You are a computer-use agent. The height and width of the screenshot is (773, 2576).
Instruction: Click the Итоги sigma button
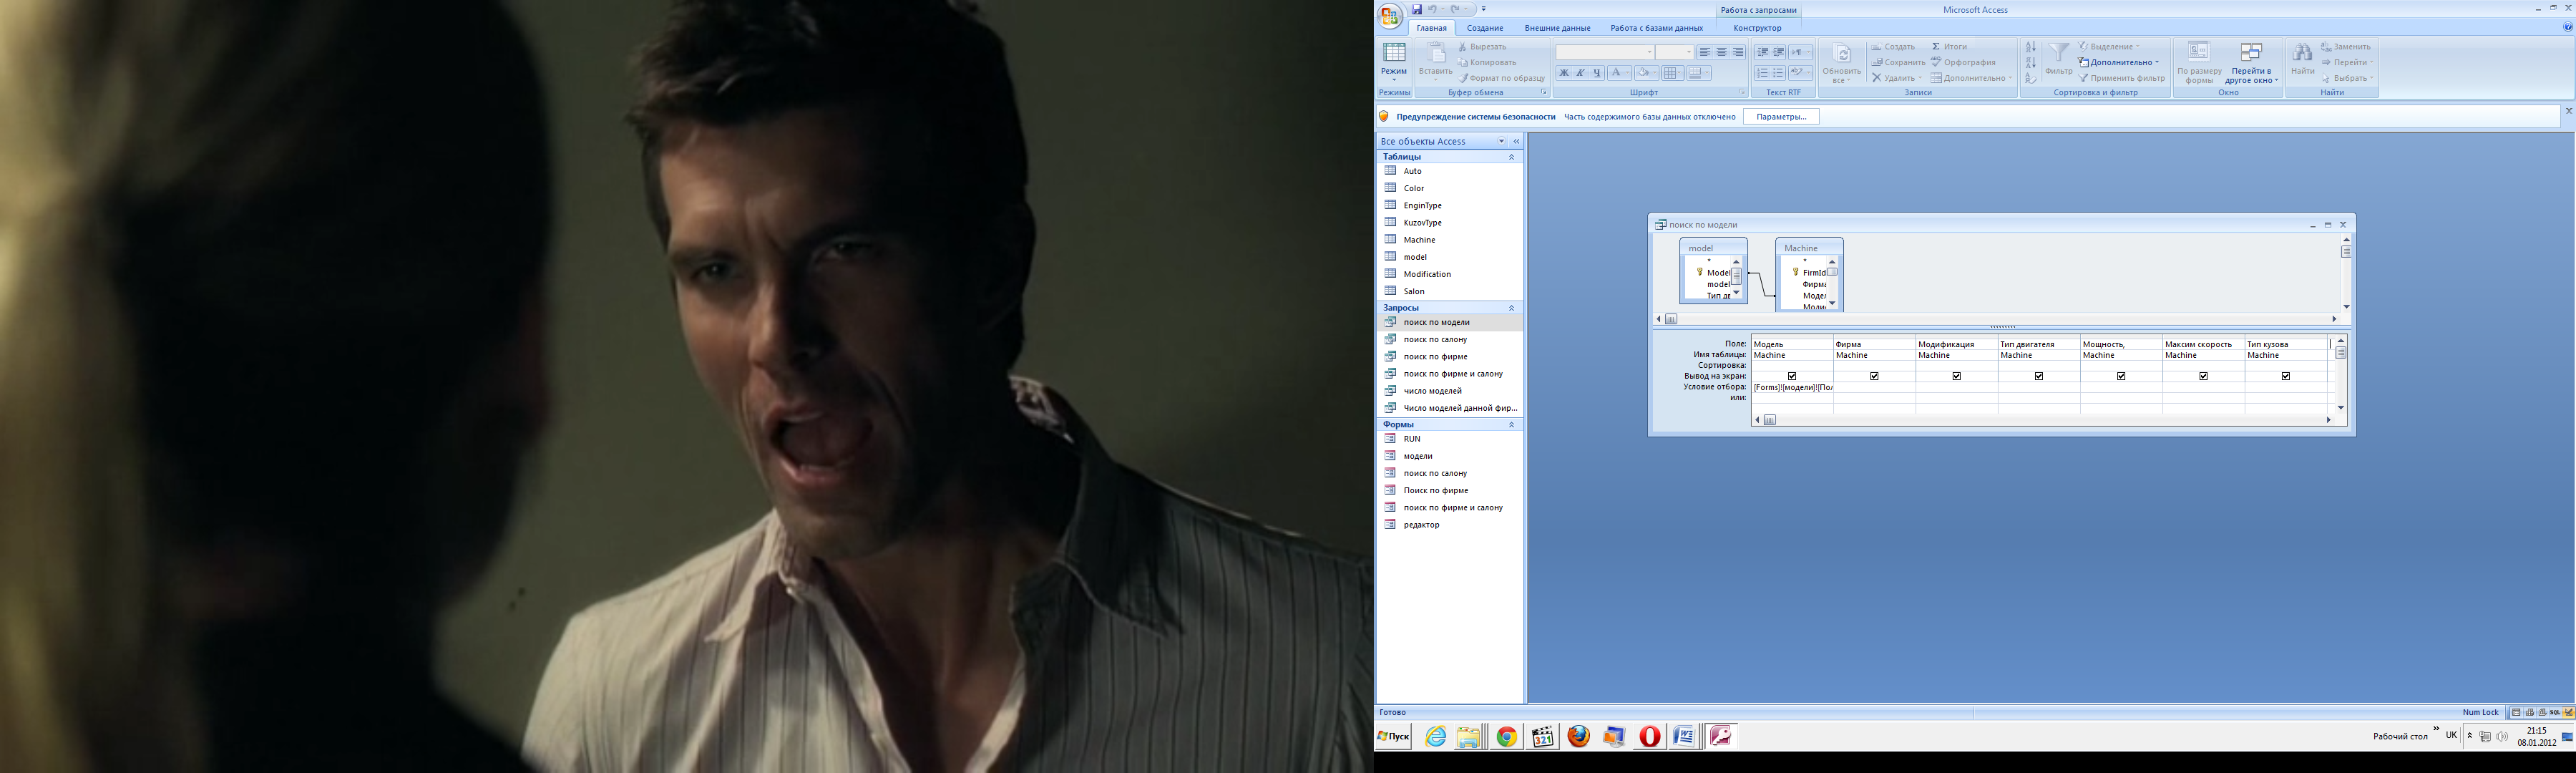[x=1950, y=47]
